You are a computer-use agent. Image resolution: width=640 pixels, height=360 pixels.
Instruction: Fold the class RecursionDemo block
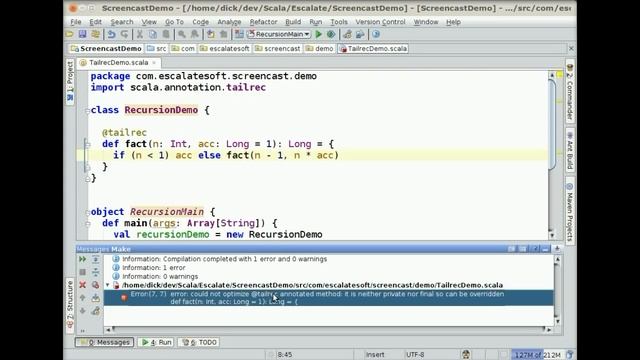(x=87, y=110)
